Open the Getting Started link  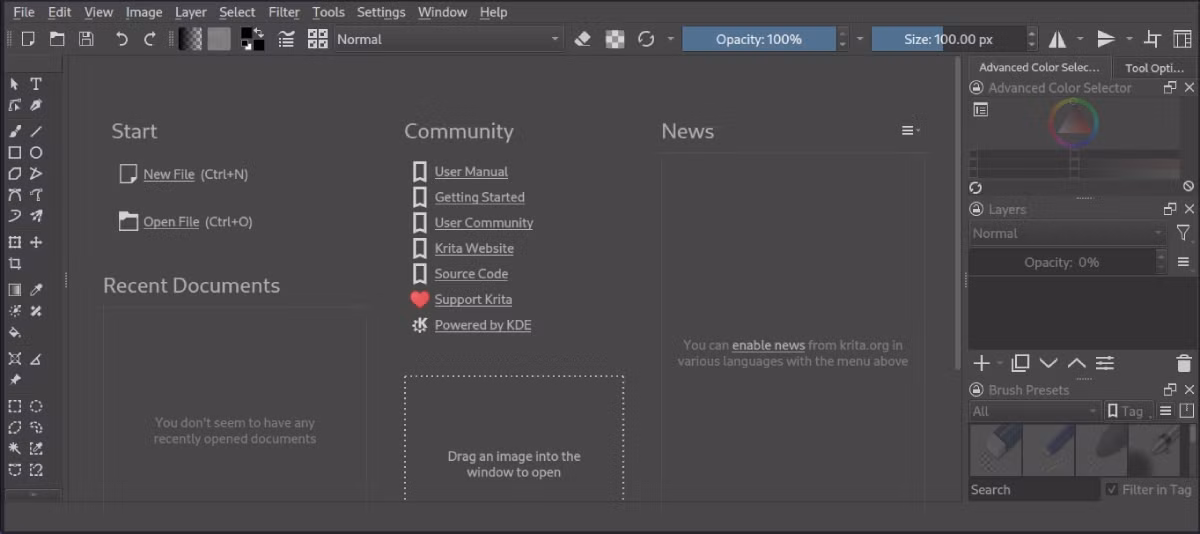[x=479, y=197]
